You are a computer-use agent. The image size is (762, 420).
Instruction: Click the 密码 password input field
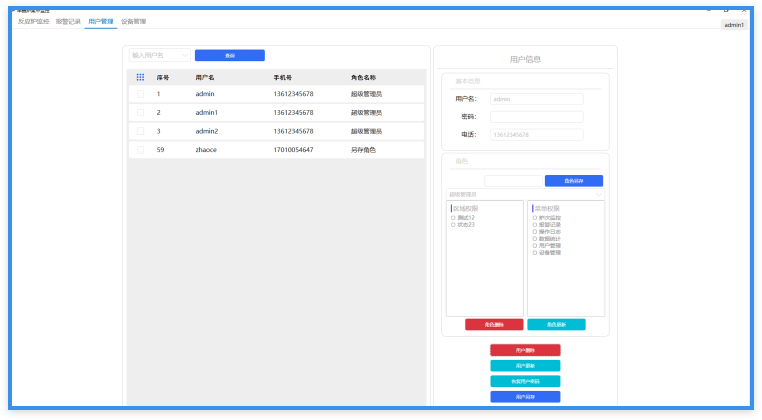tap(536, 117)
